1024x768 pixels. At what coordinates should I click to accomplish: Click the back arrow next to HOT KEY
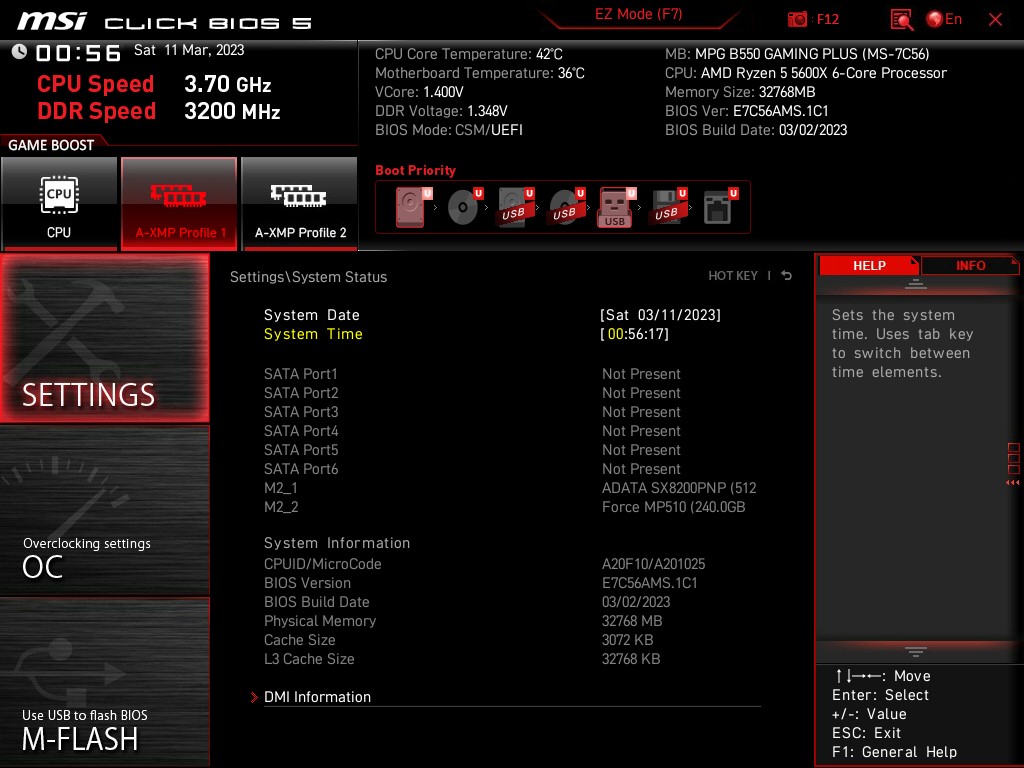pyautogui.click(x=787, y=276)
